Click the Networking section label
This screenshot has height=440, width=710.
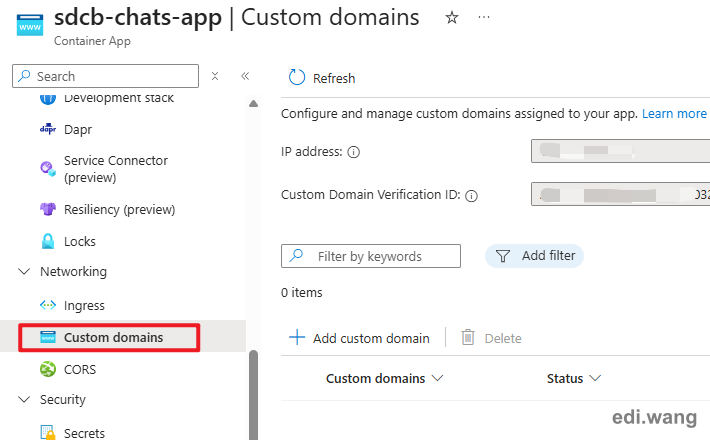[73, 272]
